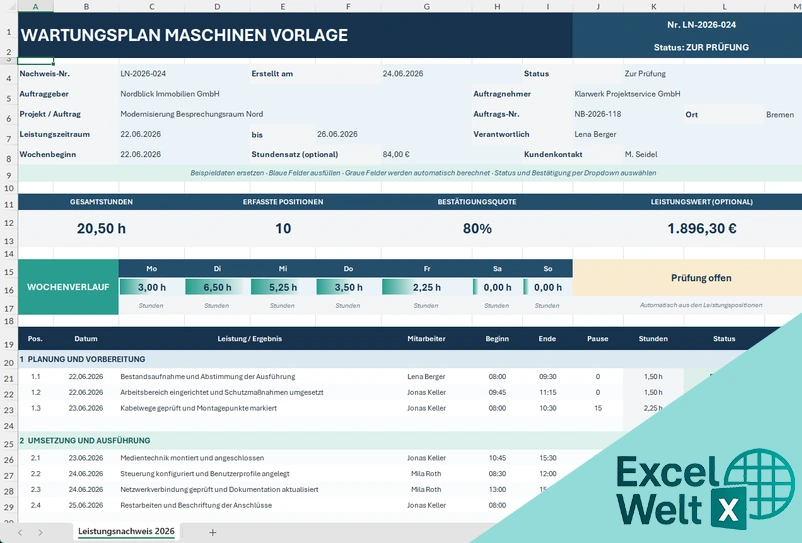The height and width of the screenshot is (543, 802).
Task: Select Erfasste Positionen value 10
Action: coord(283,229)
